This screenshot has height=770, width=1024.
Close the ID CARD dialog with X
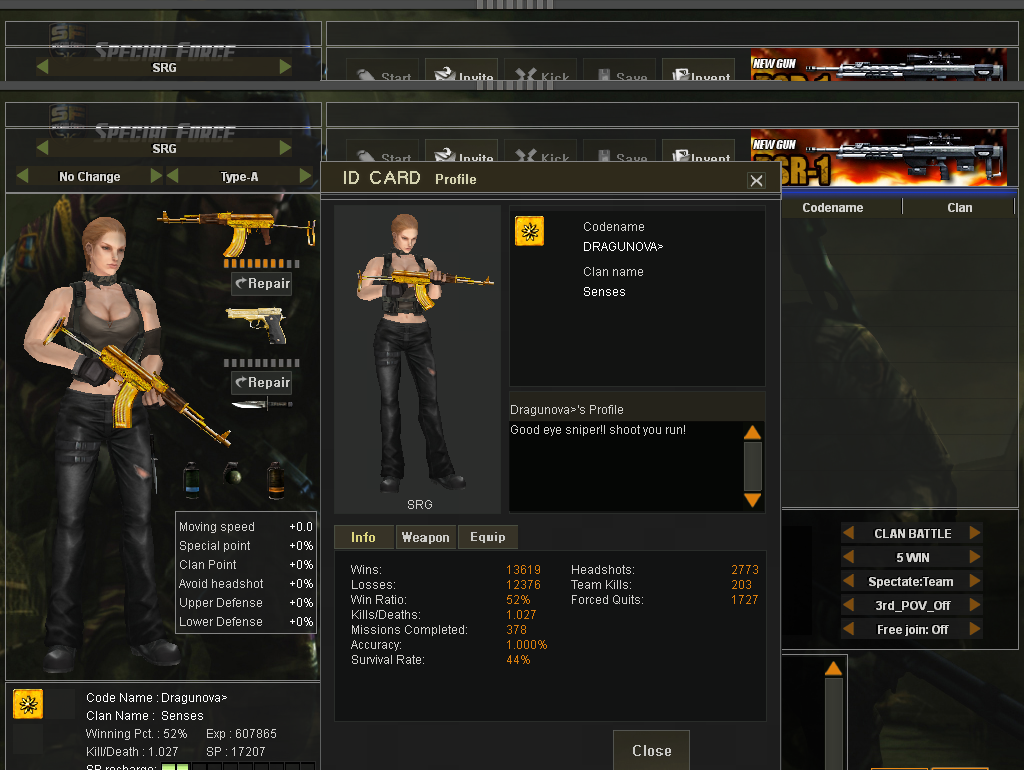[x=756, y=180]
